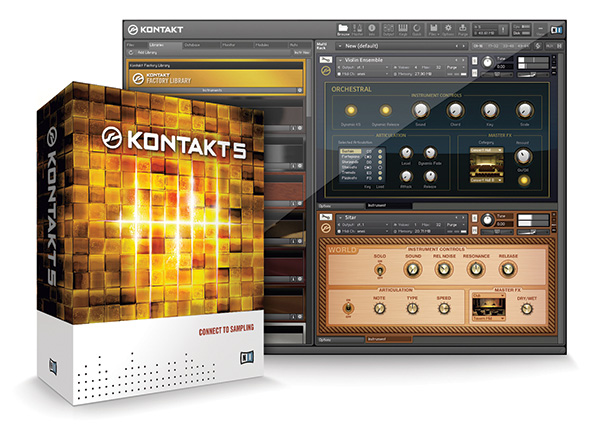Click the Native Instruments logo icon
This screenshot has width=591, height=442.
[x=556, y=29]
